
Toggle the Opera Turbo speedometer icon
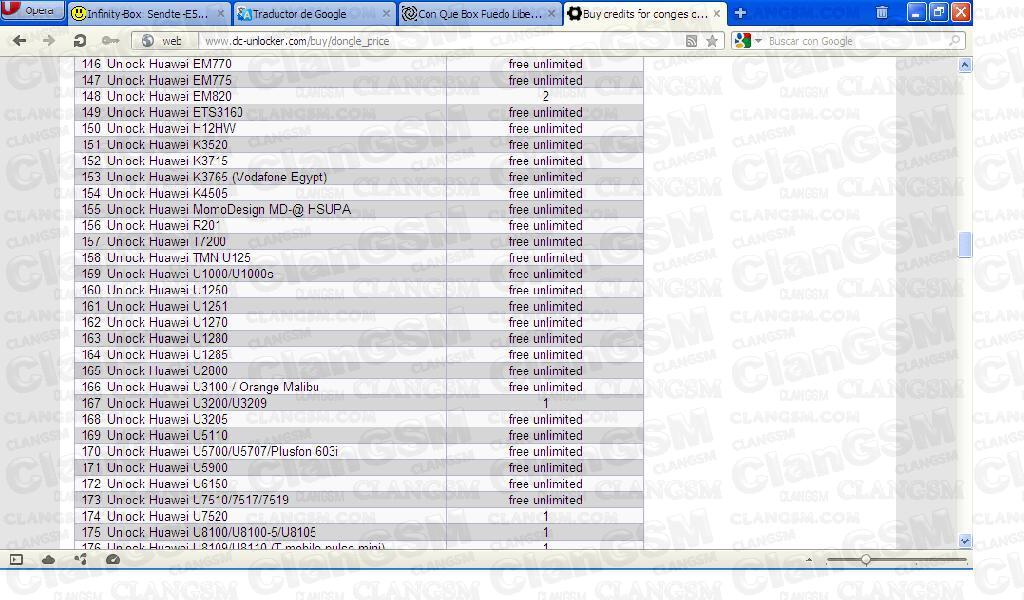112,560
